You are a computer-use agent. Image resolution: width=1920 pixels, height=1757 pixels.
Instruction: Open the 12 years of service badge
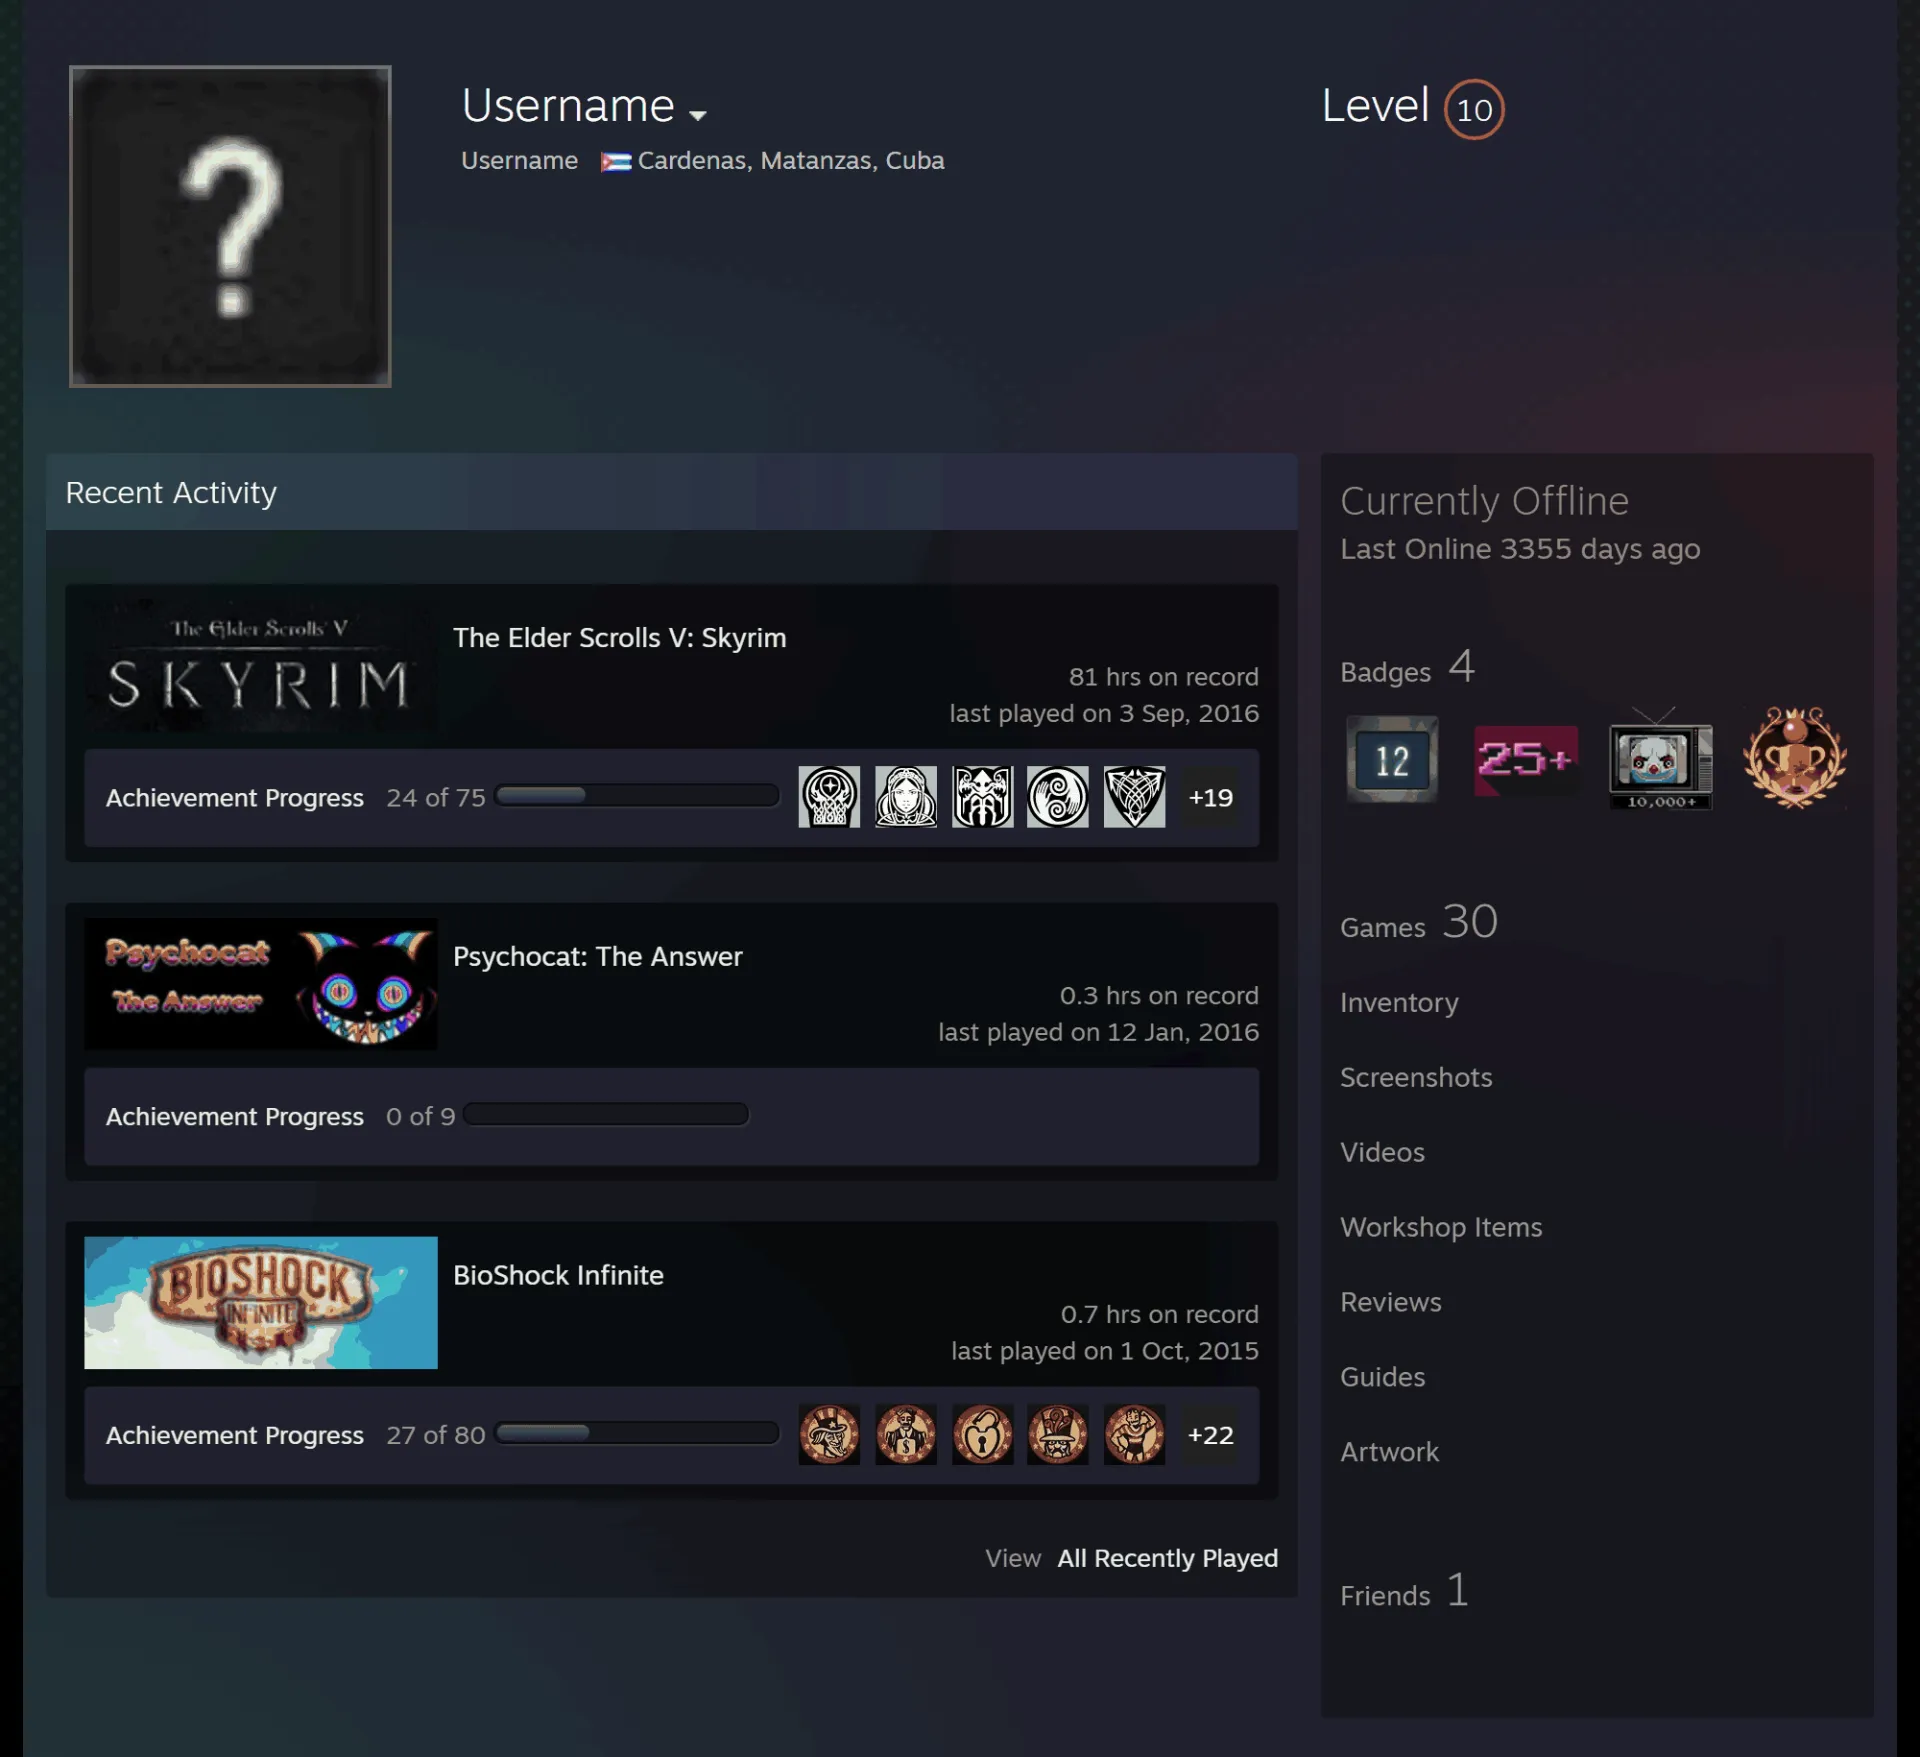click(x=1392, y=759)
